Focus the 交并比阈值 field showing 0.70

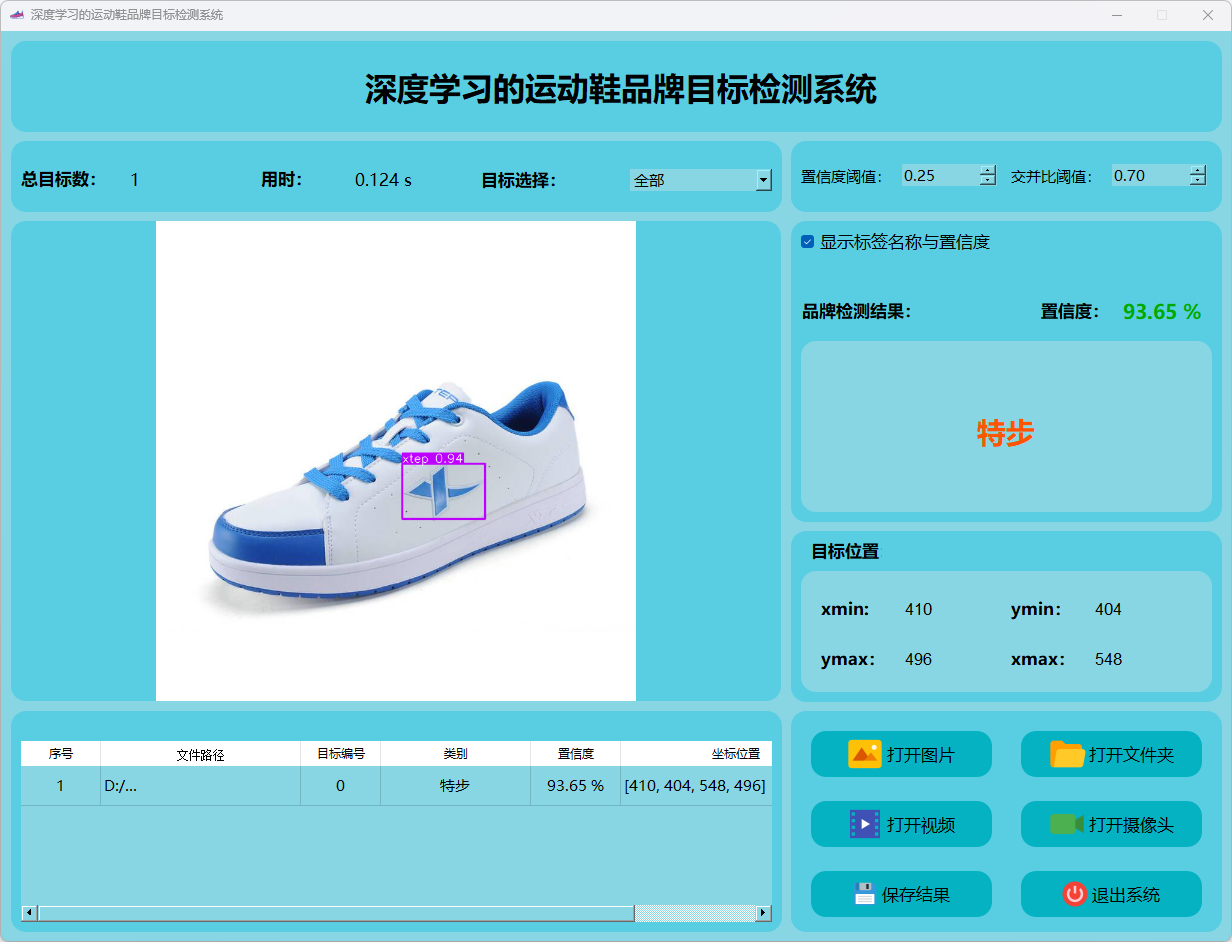click(x=1150, y=175)
